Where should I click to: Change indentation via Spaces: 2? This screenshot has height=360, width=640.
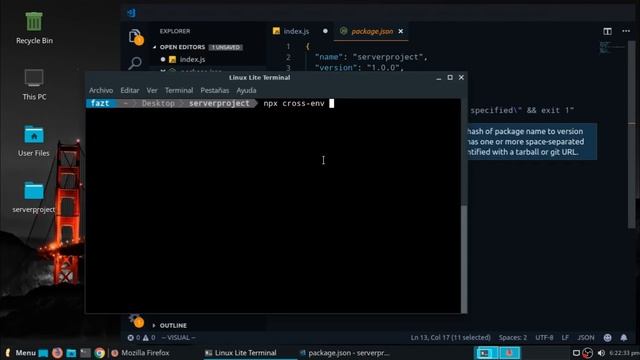click(x=512, y=338)
